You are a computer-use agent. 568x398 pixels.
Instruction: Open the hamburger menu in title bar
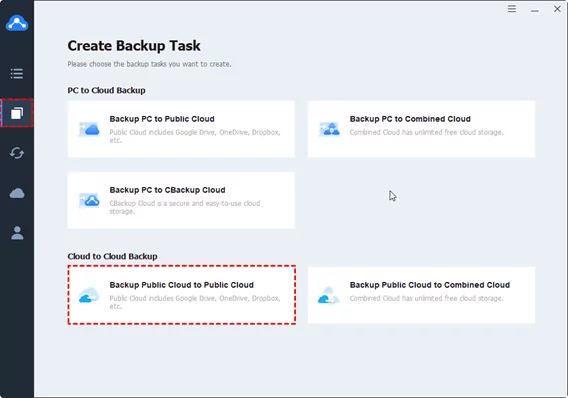pyautogui.click(x=511, y=9)
